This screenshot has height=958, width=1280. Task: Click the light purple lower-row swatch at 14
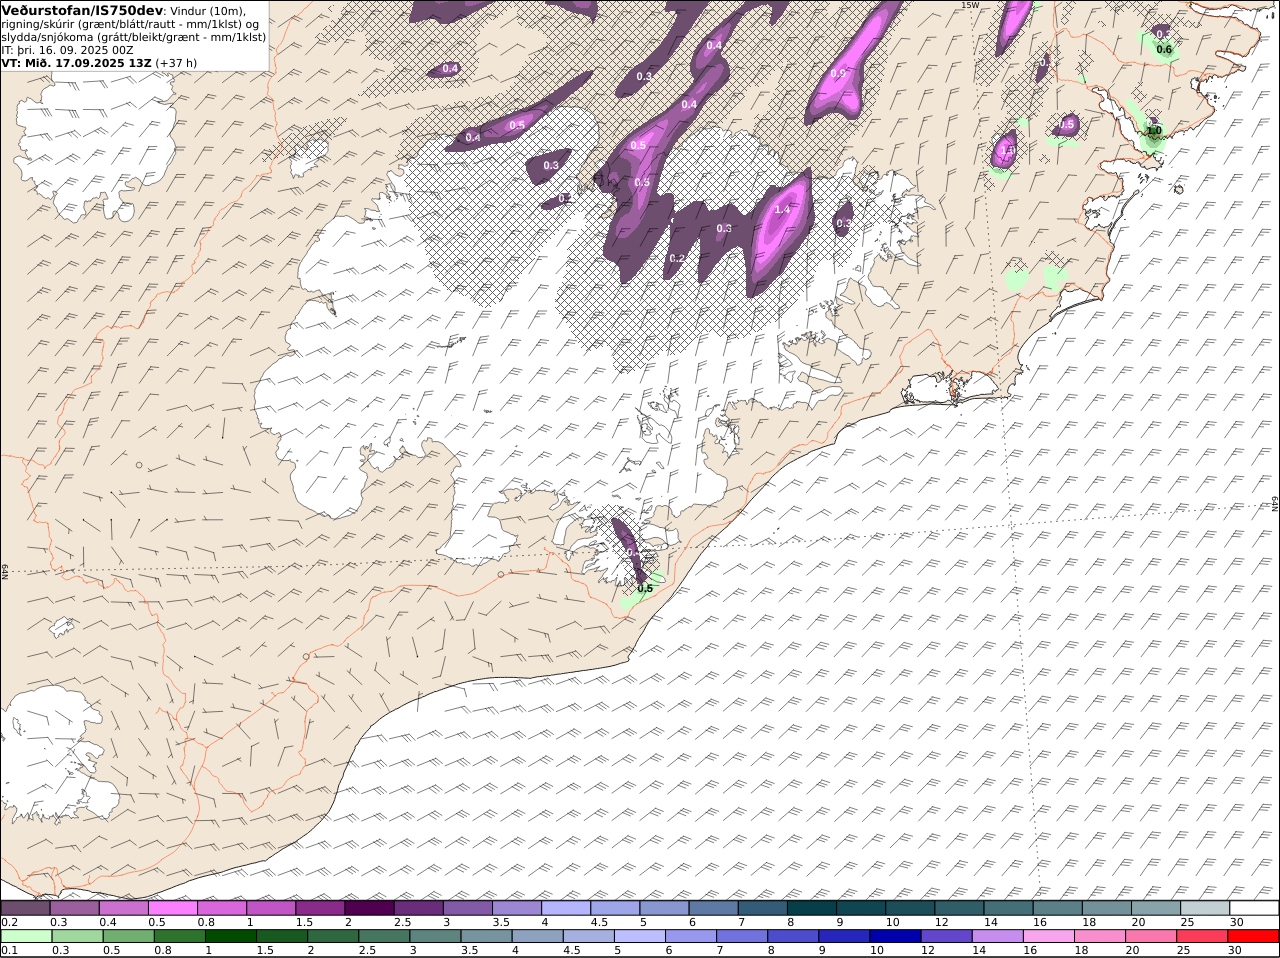[x=997, y=936]
